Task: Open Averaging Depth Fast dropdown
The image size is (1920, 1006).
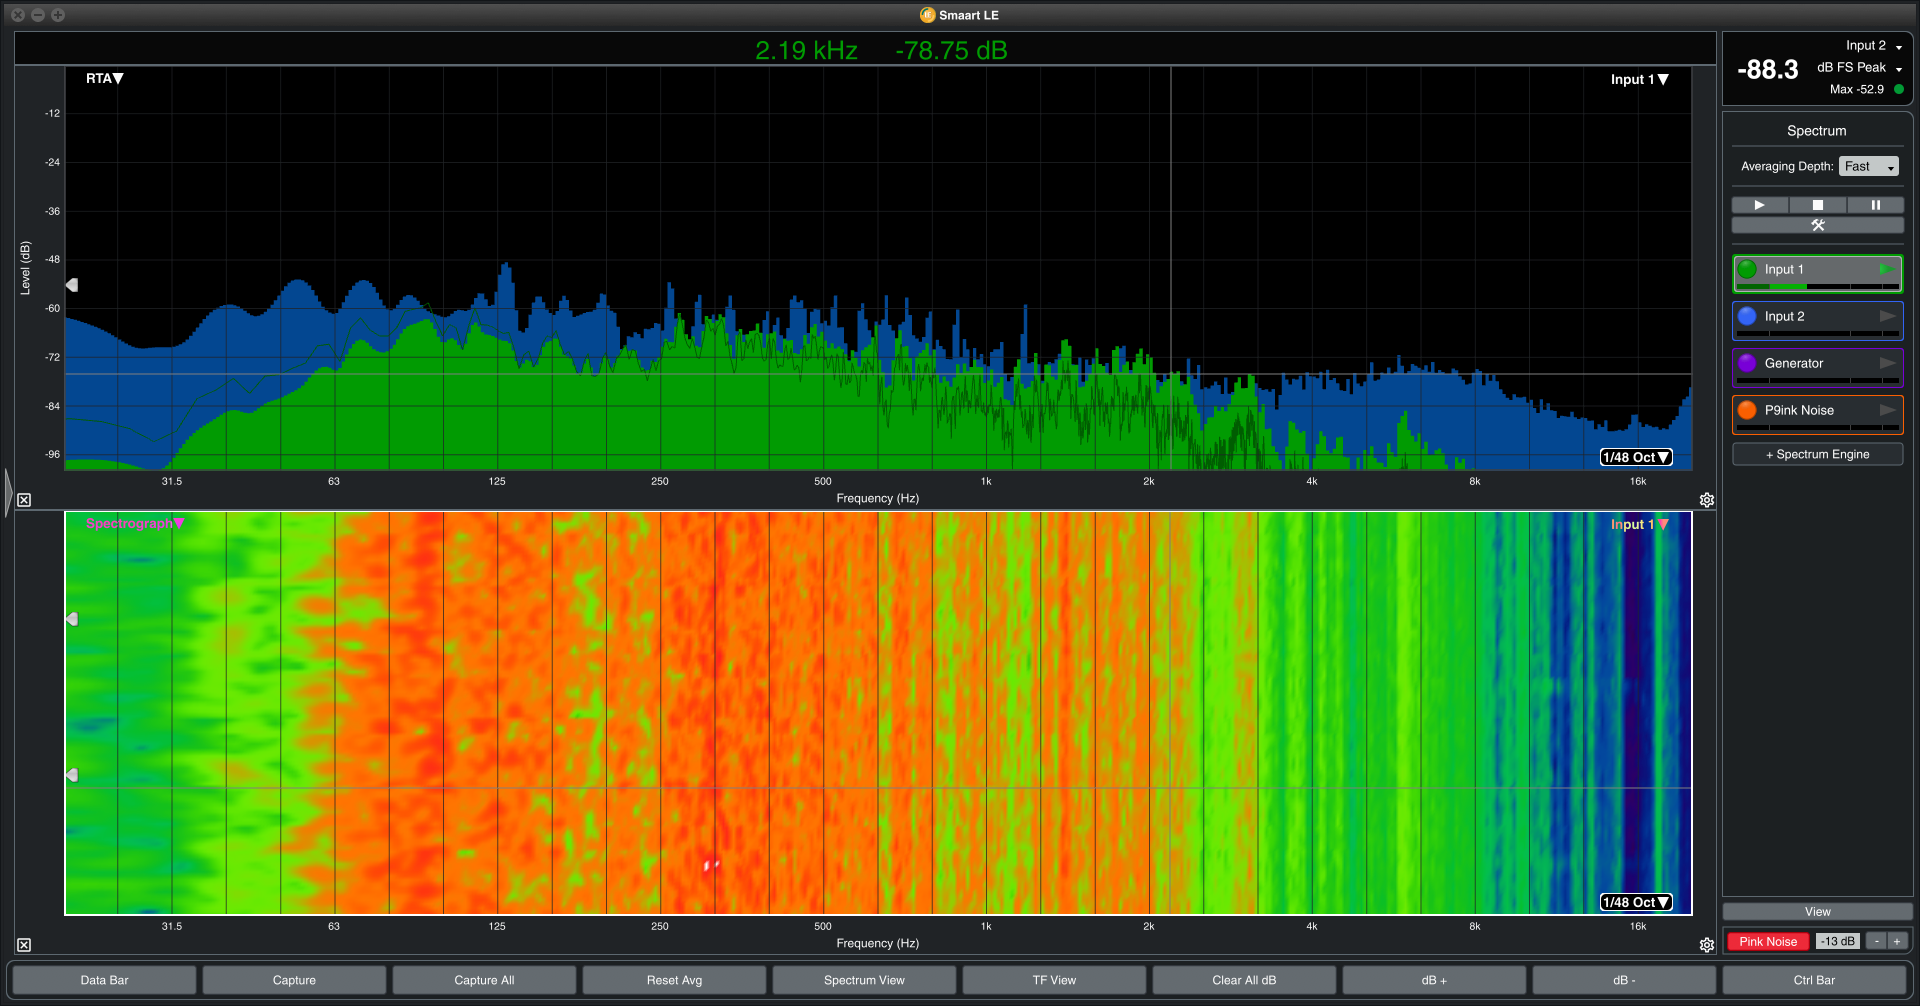Action: [1869, 166]
